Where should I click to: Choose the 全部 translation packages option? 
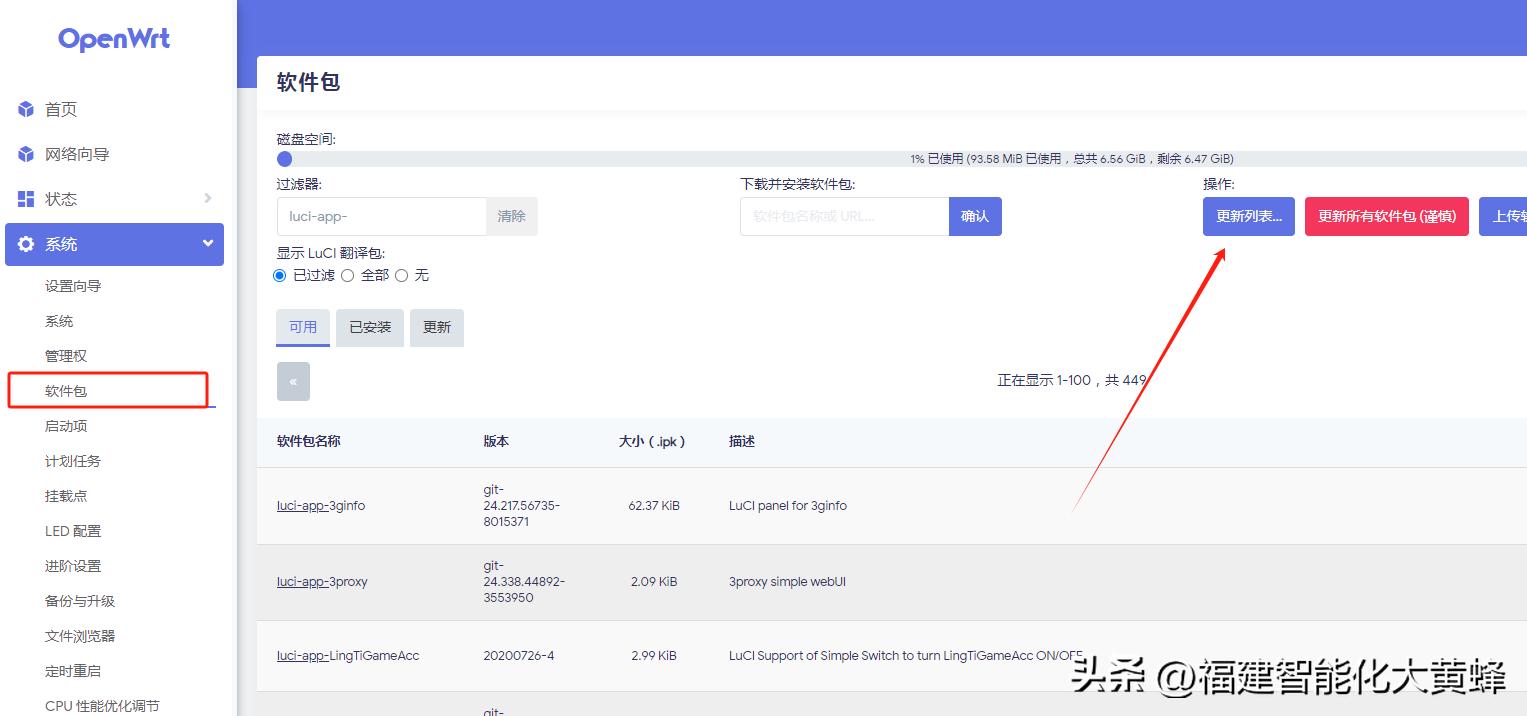[348, 275]
